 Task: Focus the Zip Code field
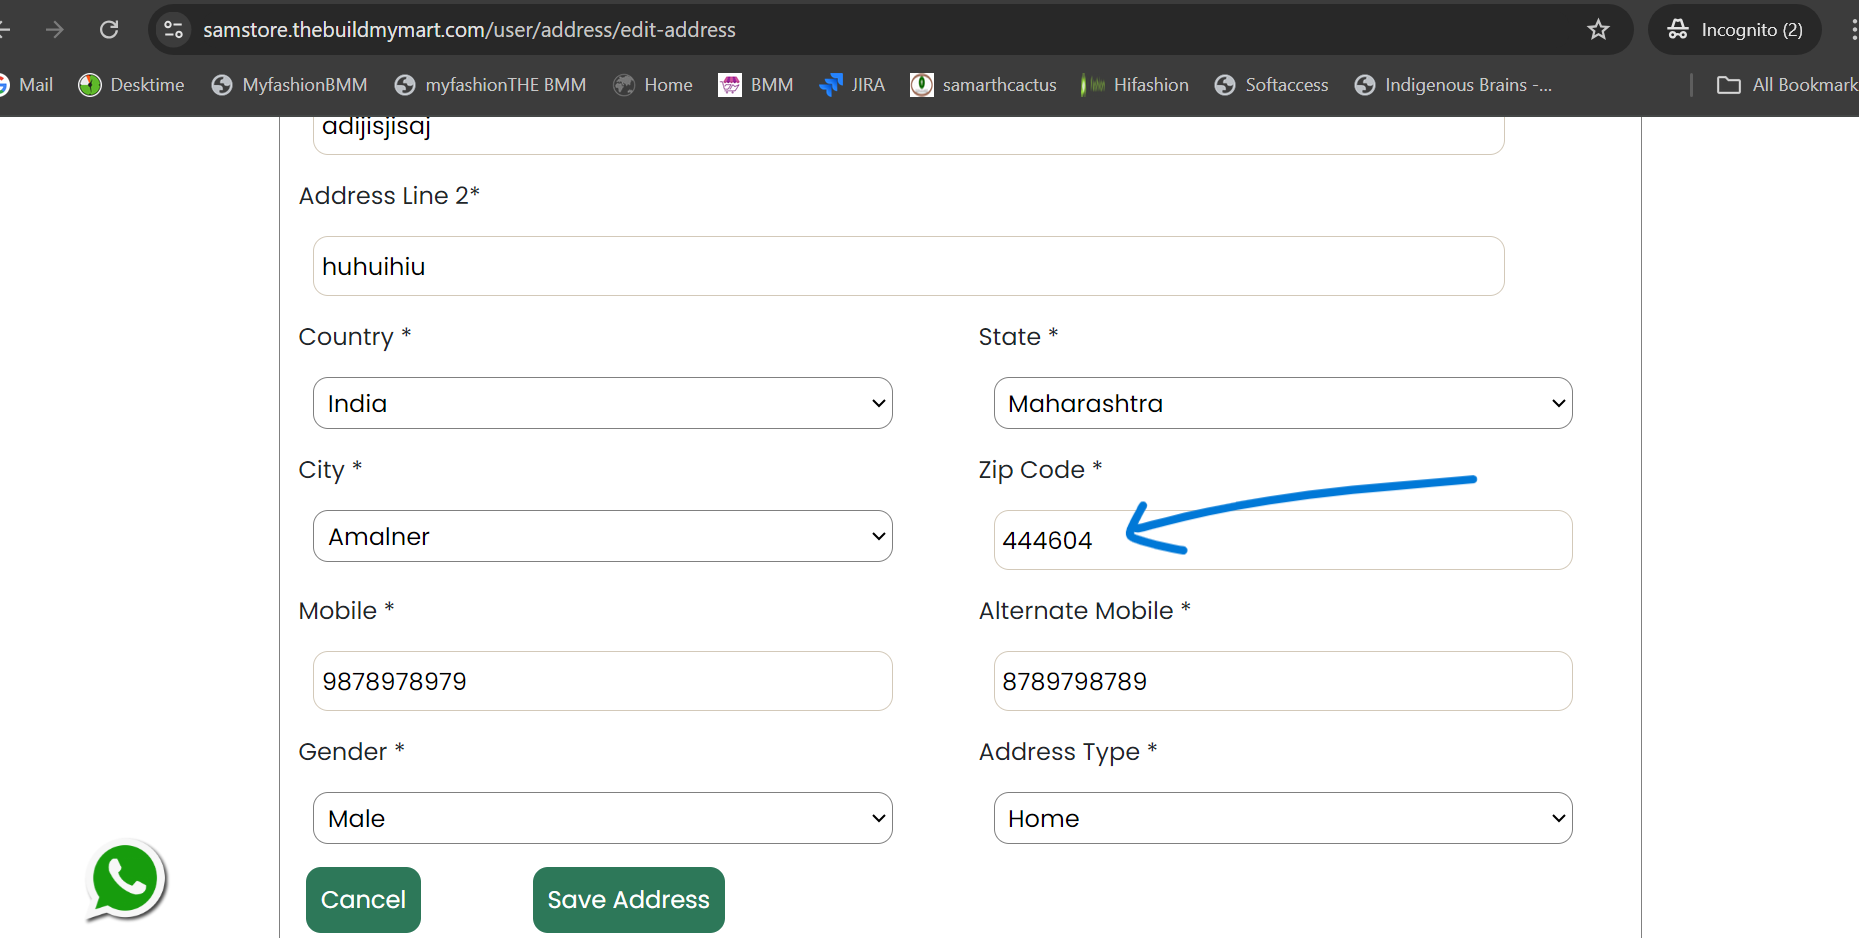point(1283,540)
